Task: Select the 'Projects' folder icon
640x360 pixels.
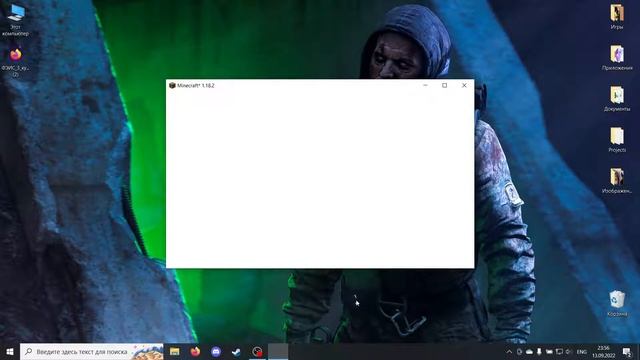Action: [x=617, y=140]
